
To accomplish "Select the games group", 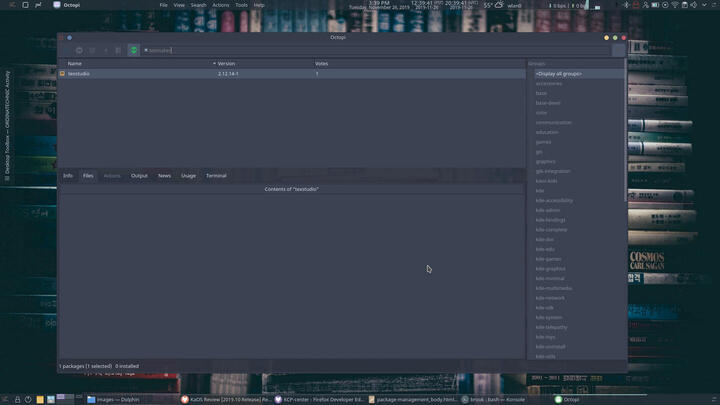I will click(x=543, y=142).
